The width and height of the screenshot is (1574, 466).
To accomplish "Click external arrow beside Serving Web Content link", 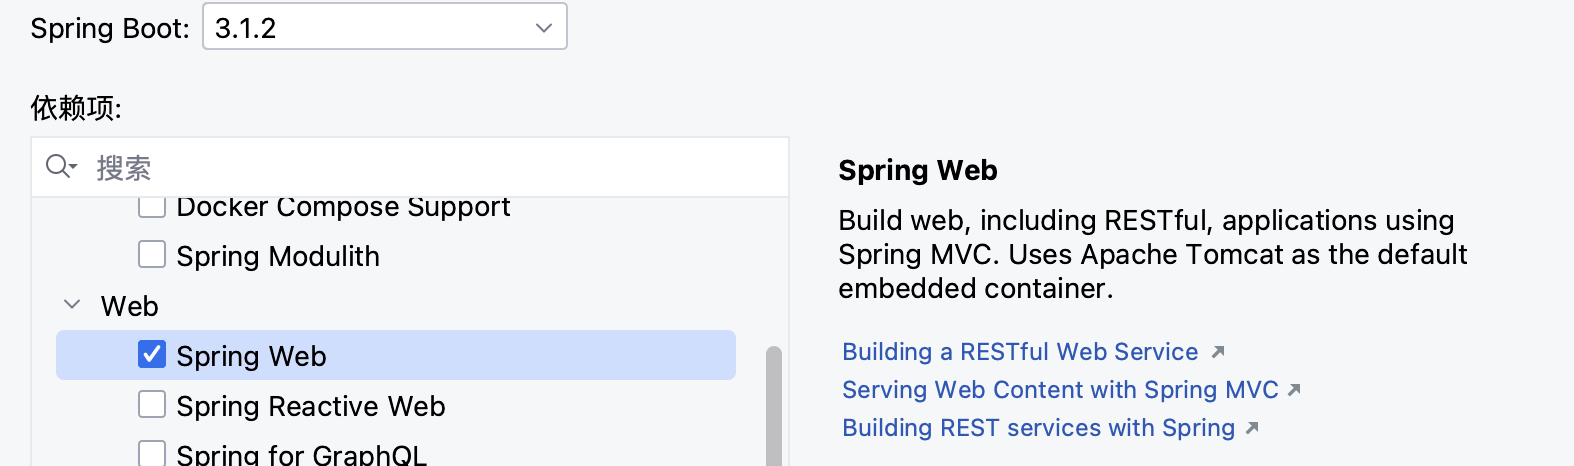I will (1294, 390).
